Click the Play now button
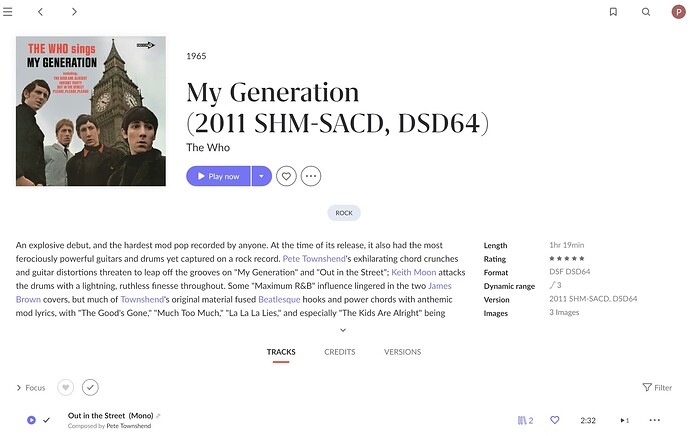Viewport: 690px width, 436px height. click(x=218, y=176)
